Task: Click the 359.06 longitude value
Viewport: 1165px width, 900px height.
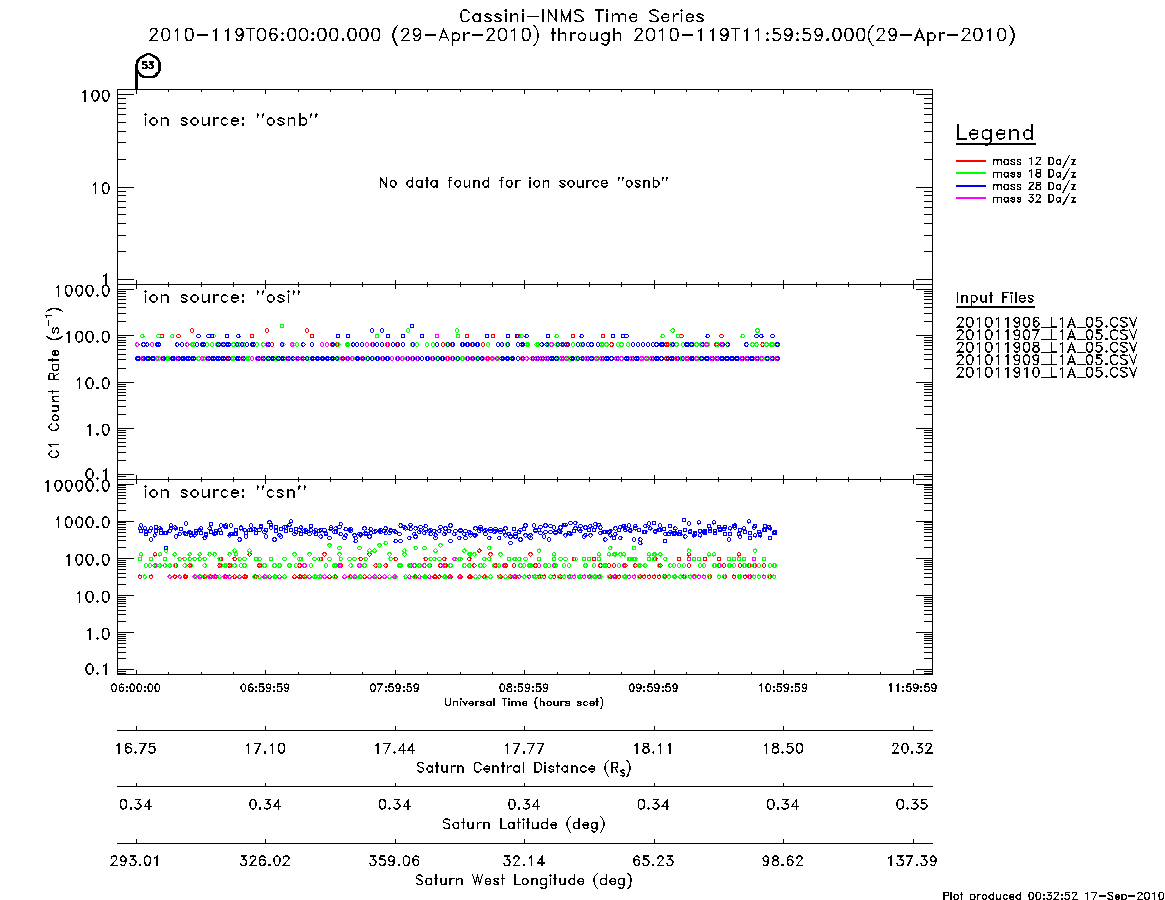Action: coord(395,861)
